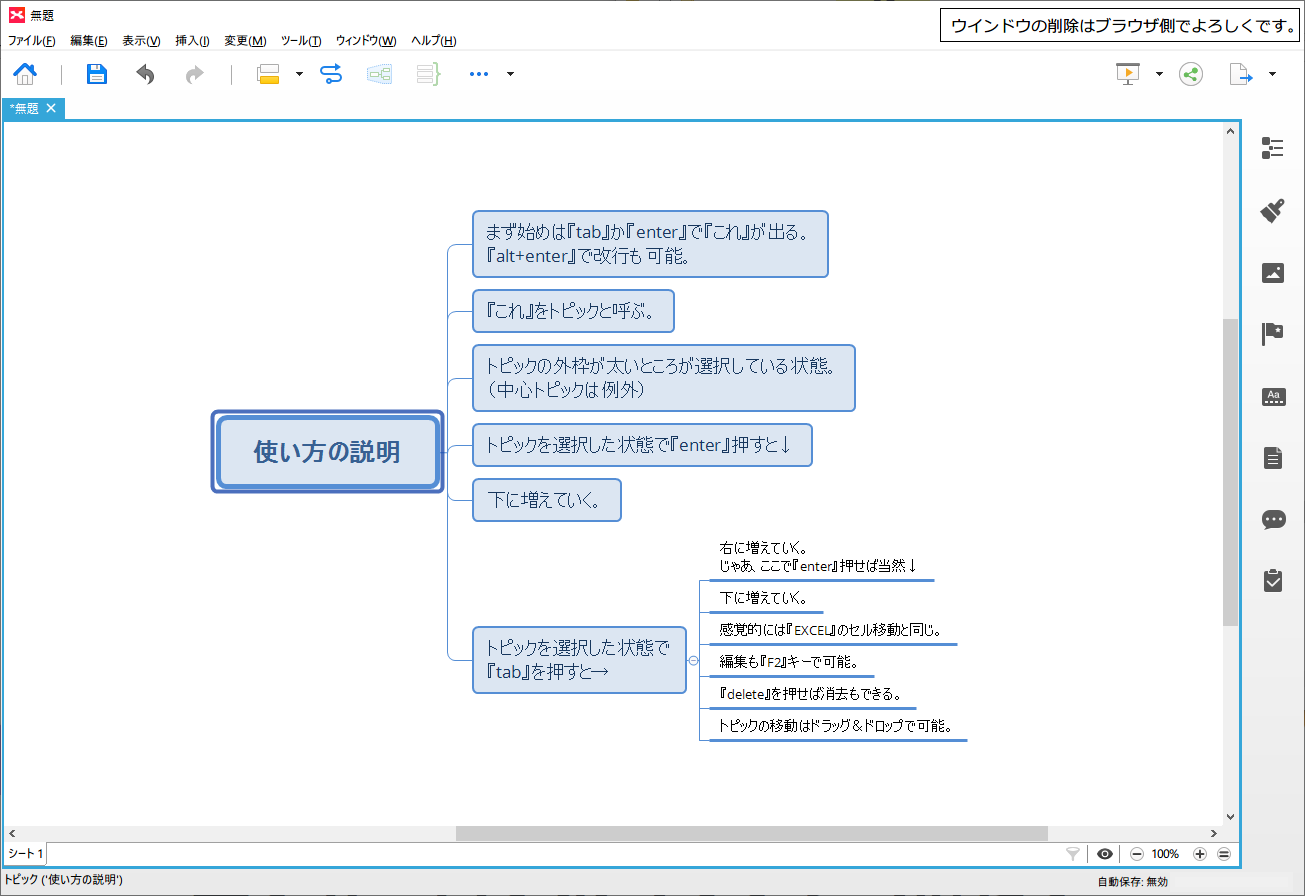Select subtopic 右に増えていく。
This screenshot has width=1305, height=896.
click(x=819, y=557)
